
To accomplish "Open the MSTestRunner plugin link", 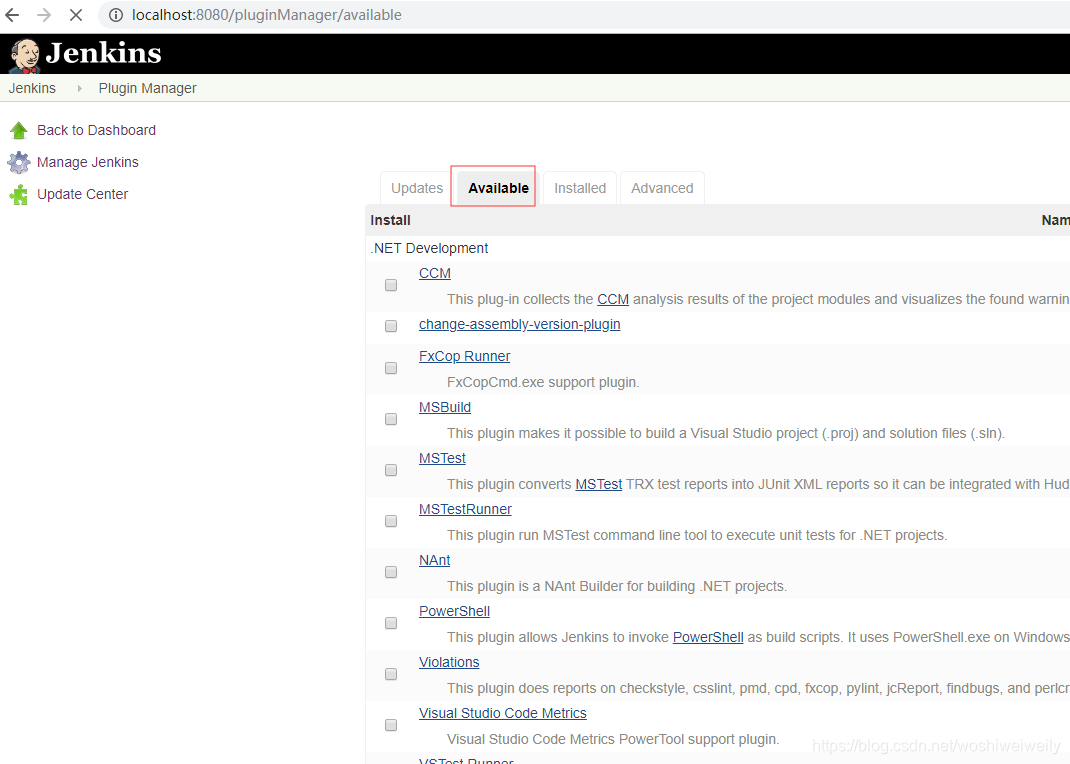I will pyautogui.click(x=465, y=510).
